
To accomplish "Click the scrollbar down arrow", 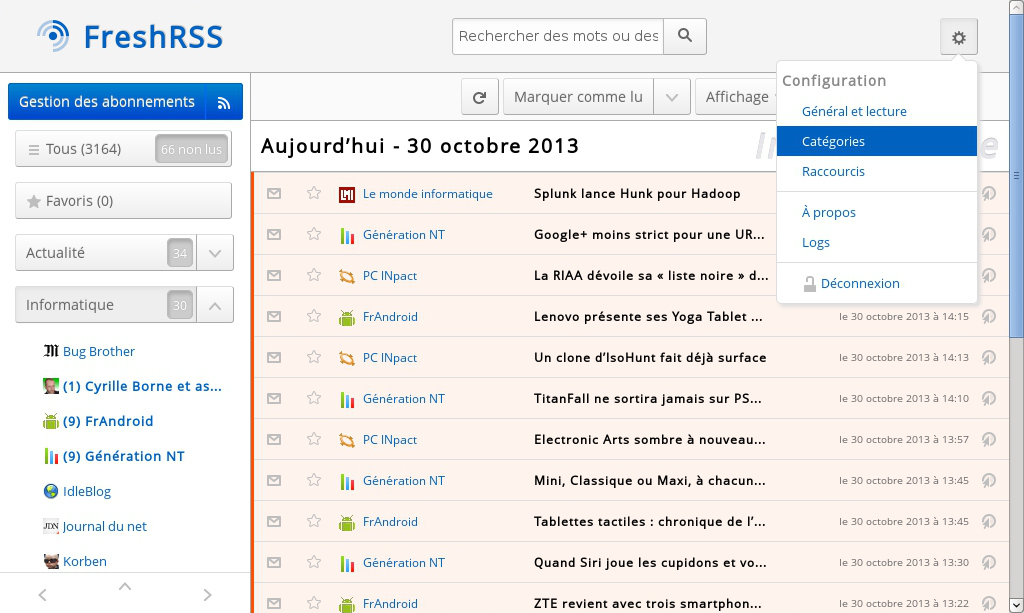I will coord(1016,605).
